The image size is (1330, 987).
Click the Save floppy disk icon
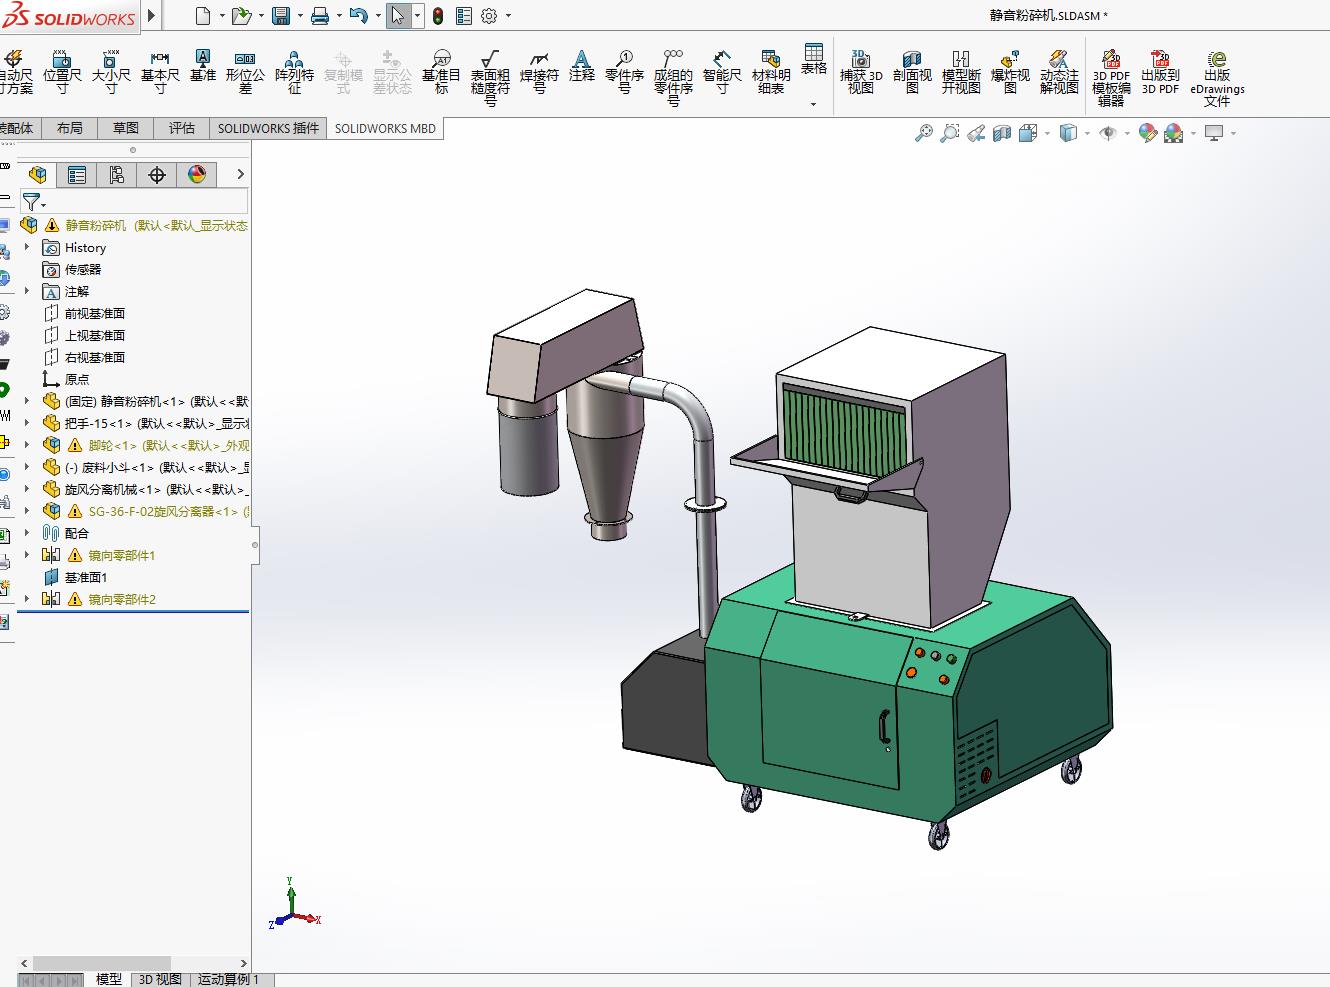(x=281, y=16)
